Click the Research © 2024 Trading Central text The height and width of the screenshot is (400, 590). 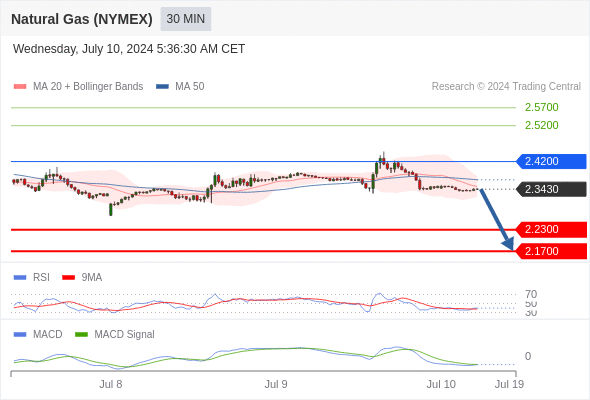point(506,87)
